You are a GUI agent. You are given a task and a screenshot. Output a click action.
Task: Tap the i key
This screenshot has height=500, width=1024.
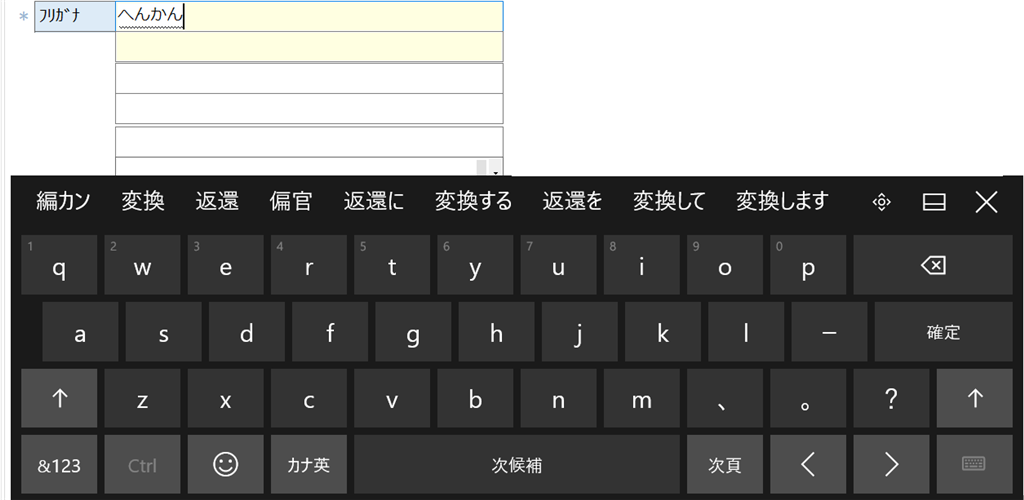[641, 265]
